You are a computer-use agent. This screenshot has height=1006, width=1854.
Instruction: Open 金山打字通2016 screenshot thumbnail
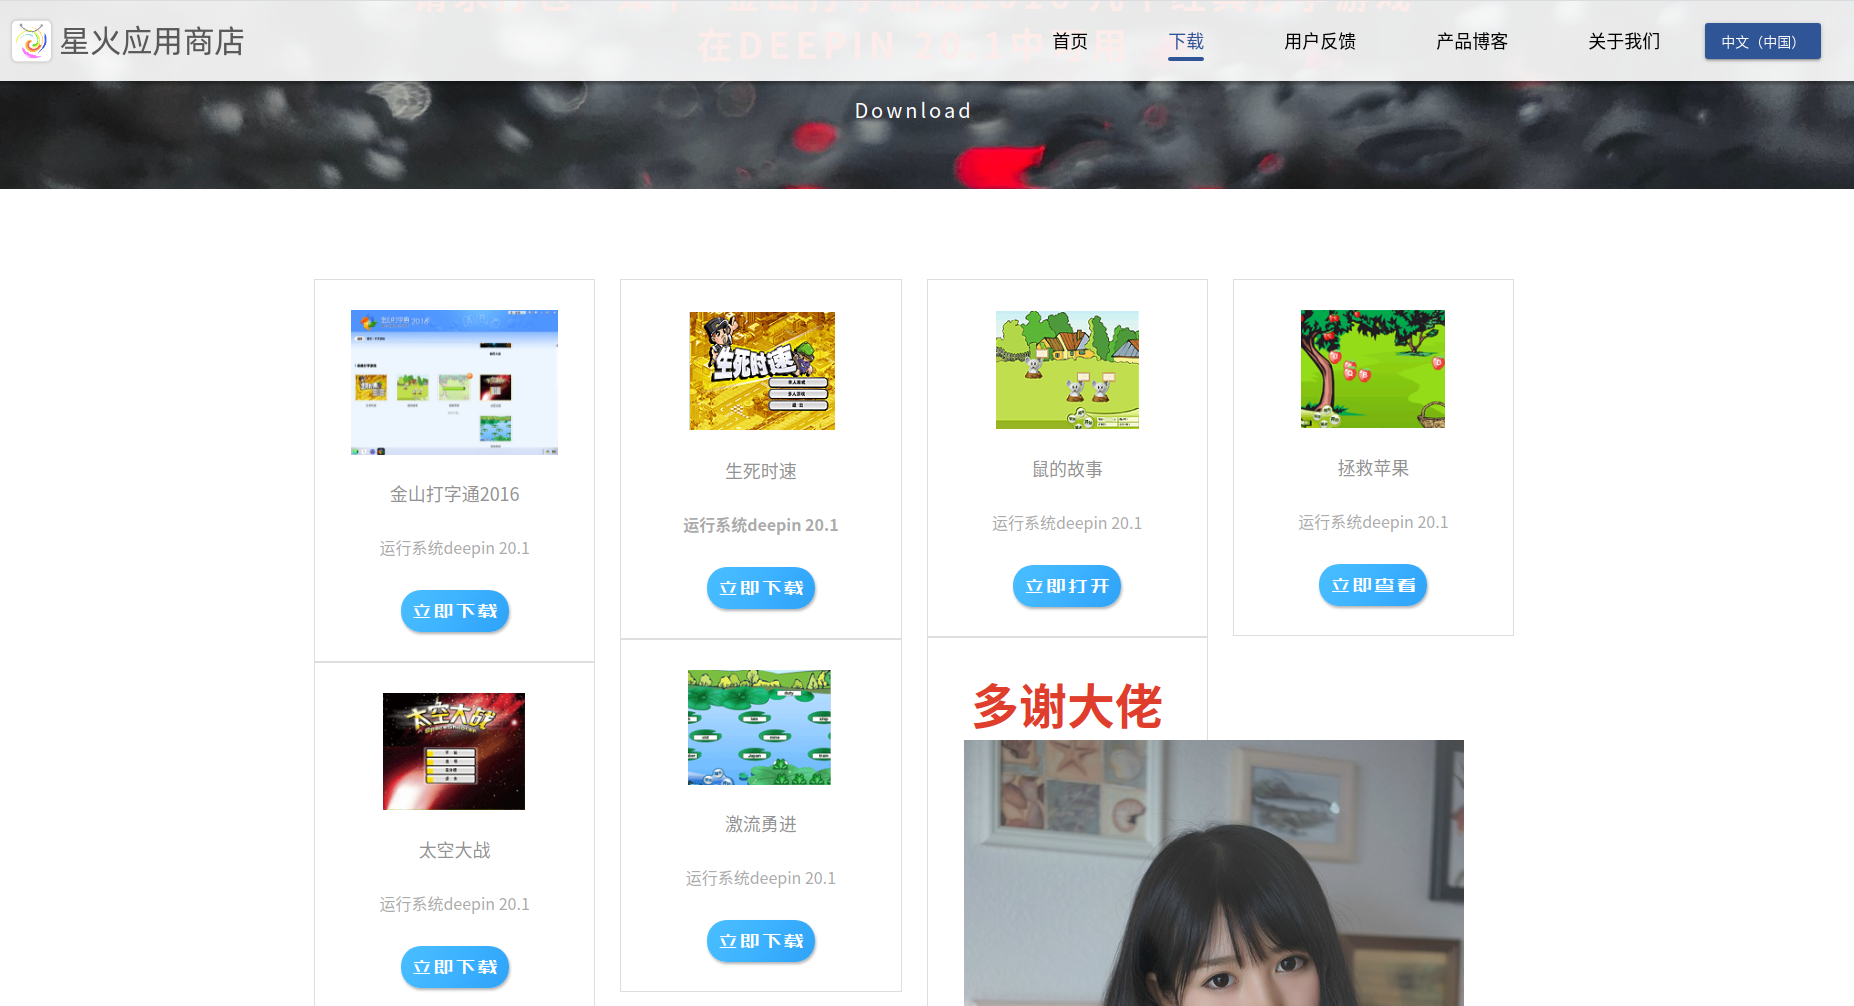(454, 382)
